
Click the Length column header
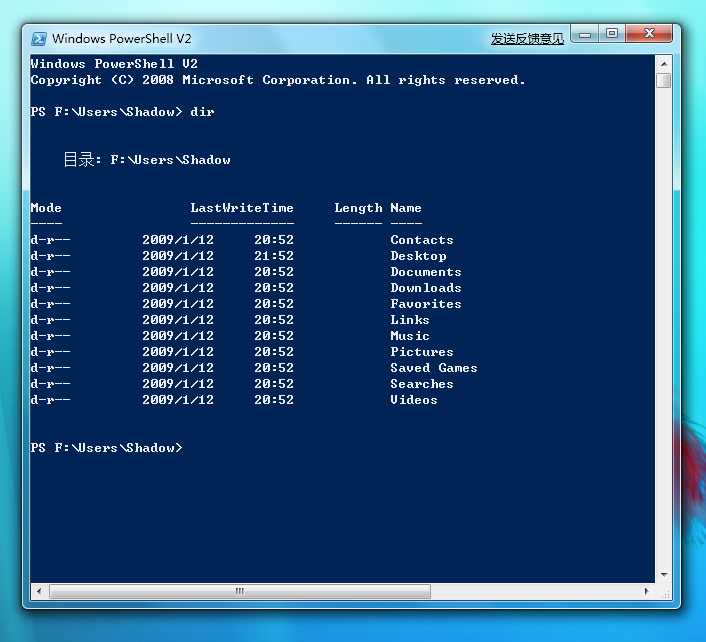click(x=358, y=208)
